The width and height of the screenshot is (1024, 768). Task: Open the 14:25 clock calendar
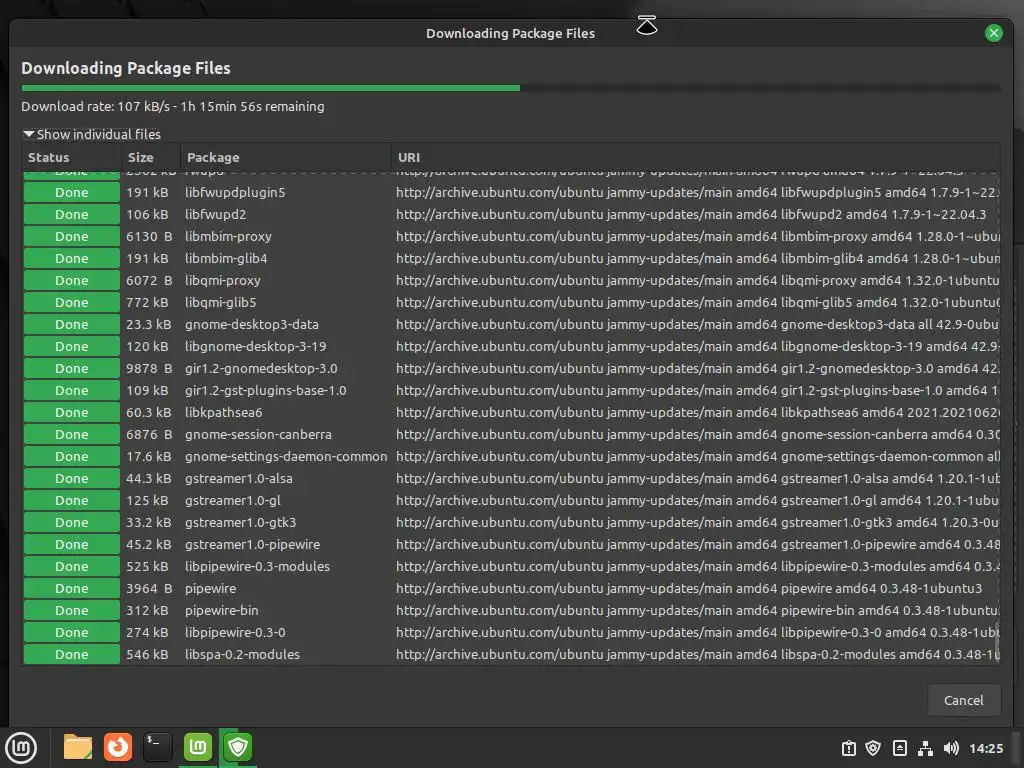[x=986, y=748]
